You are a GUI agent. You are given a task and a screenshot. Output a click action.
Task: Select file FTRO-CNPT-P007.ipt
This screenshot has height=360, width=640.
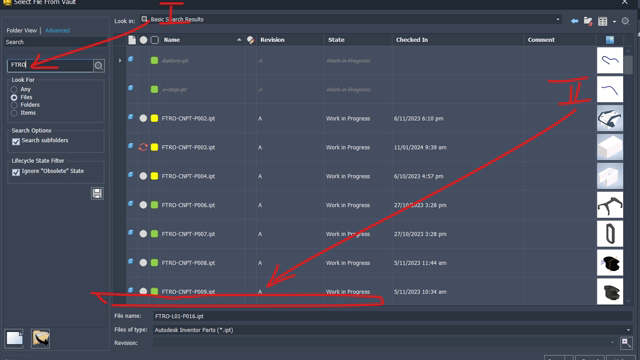[188, 234]
